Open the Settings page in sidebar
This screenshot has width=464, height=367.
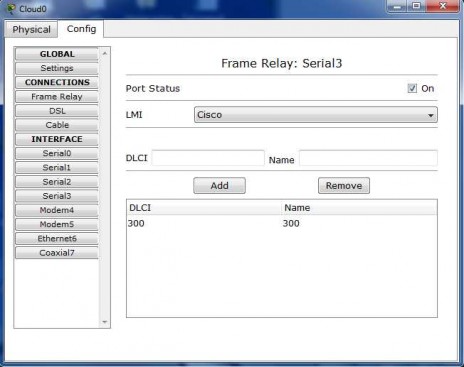click(57, 68)
